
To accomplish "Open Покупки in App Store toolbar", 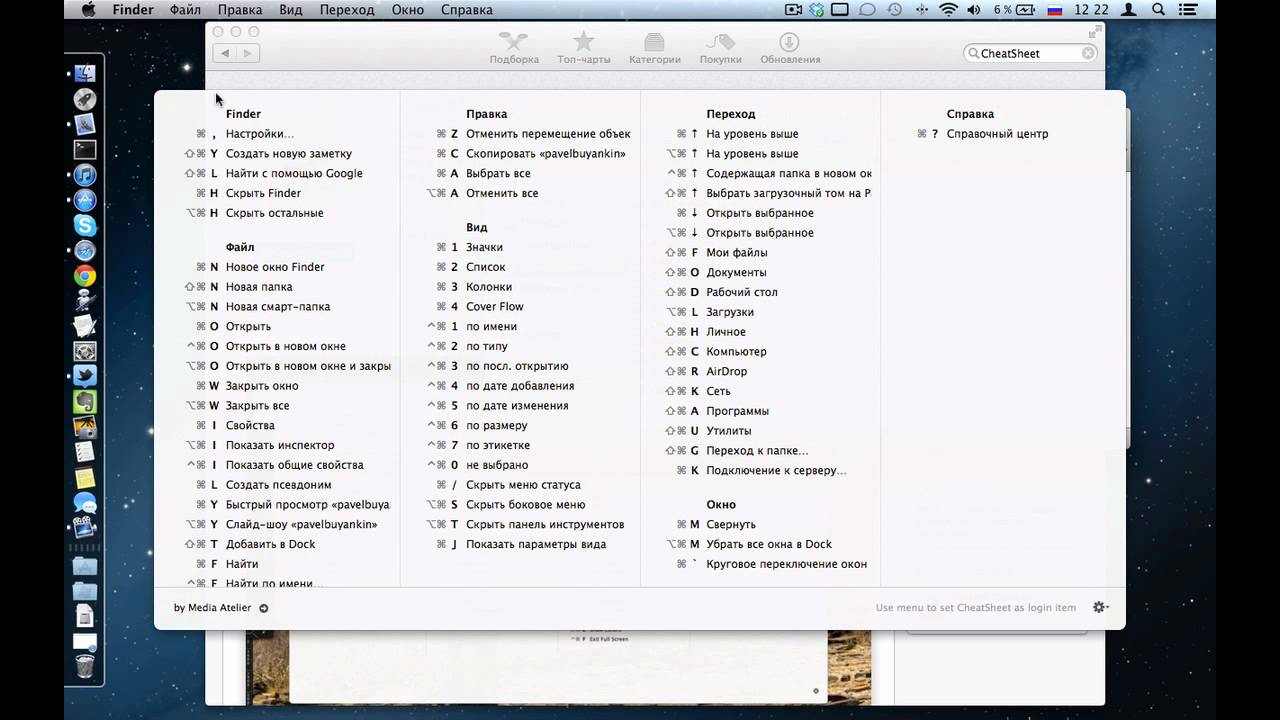I will (720, 48).
